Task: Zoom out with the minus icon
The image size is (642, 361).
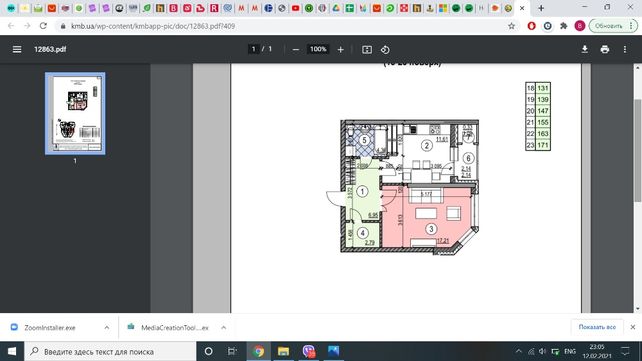Action: point(296,50)
